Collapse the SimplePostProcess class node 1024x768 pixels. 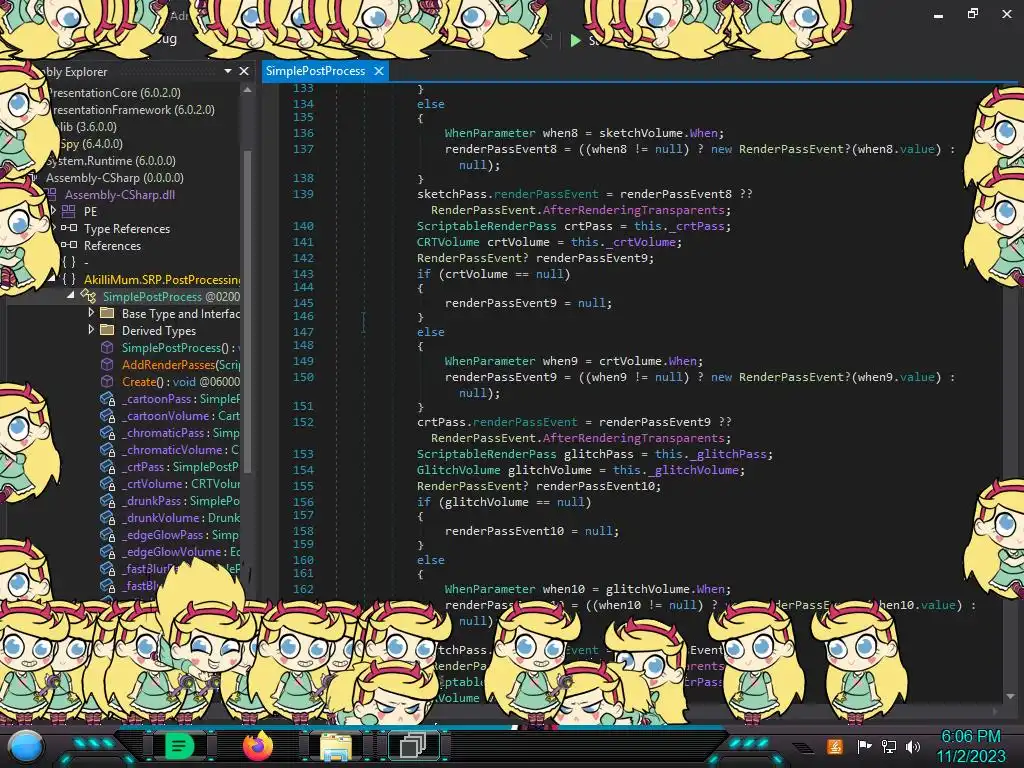[71, 296]
